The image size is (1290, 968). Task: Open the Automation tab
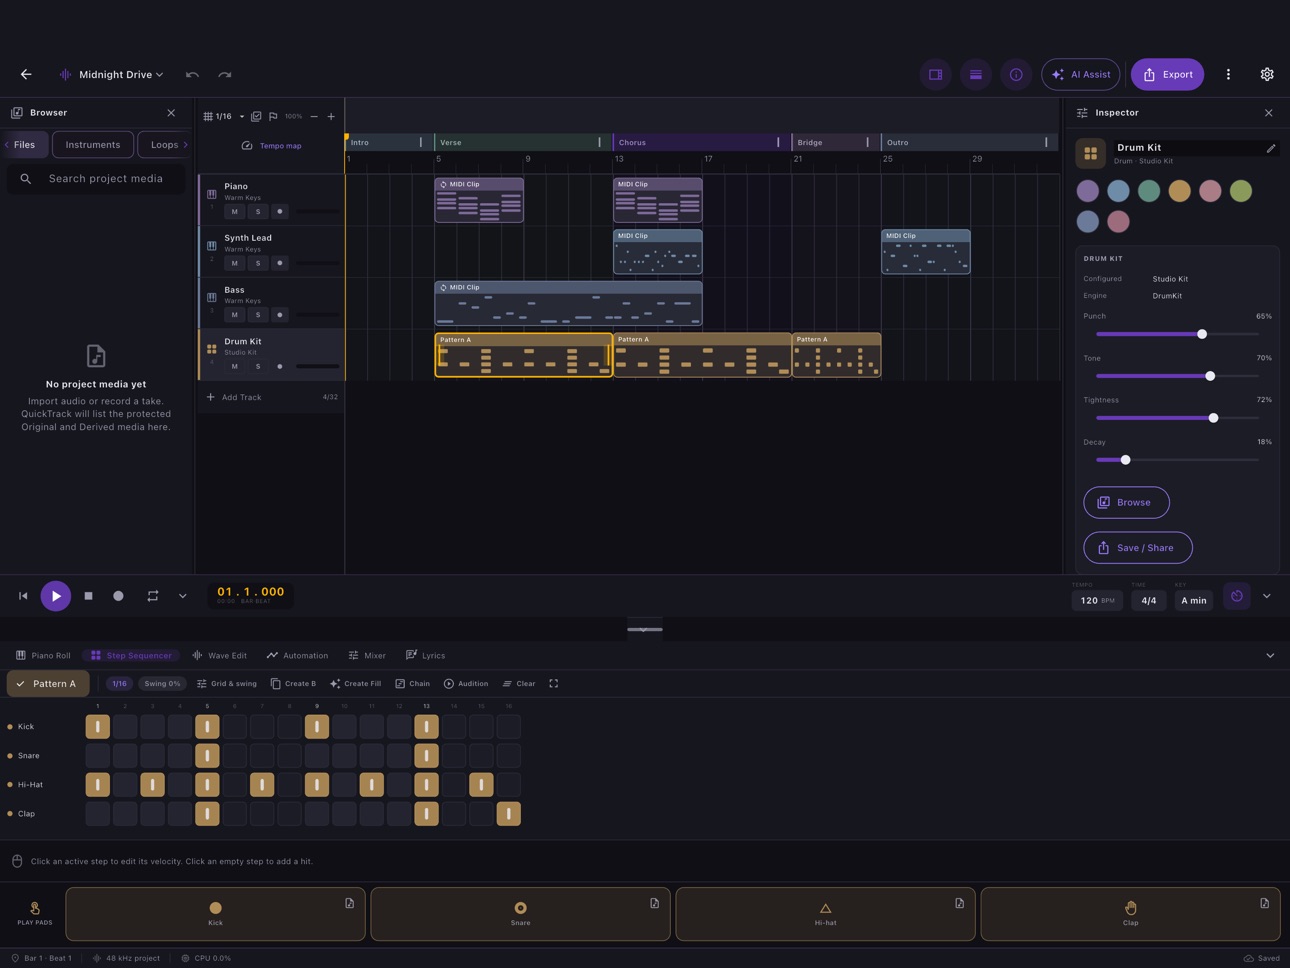point(297,656)
